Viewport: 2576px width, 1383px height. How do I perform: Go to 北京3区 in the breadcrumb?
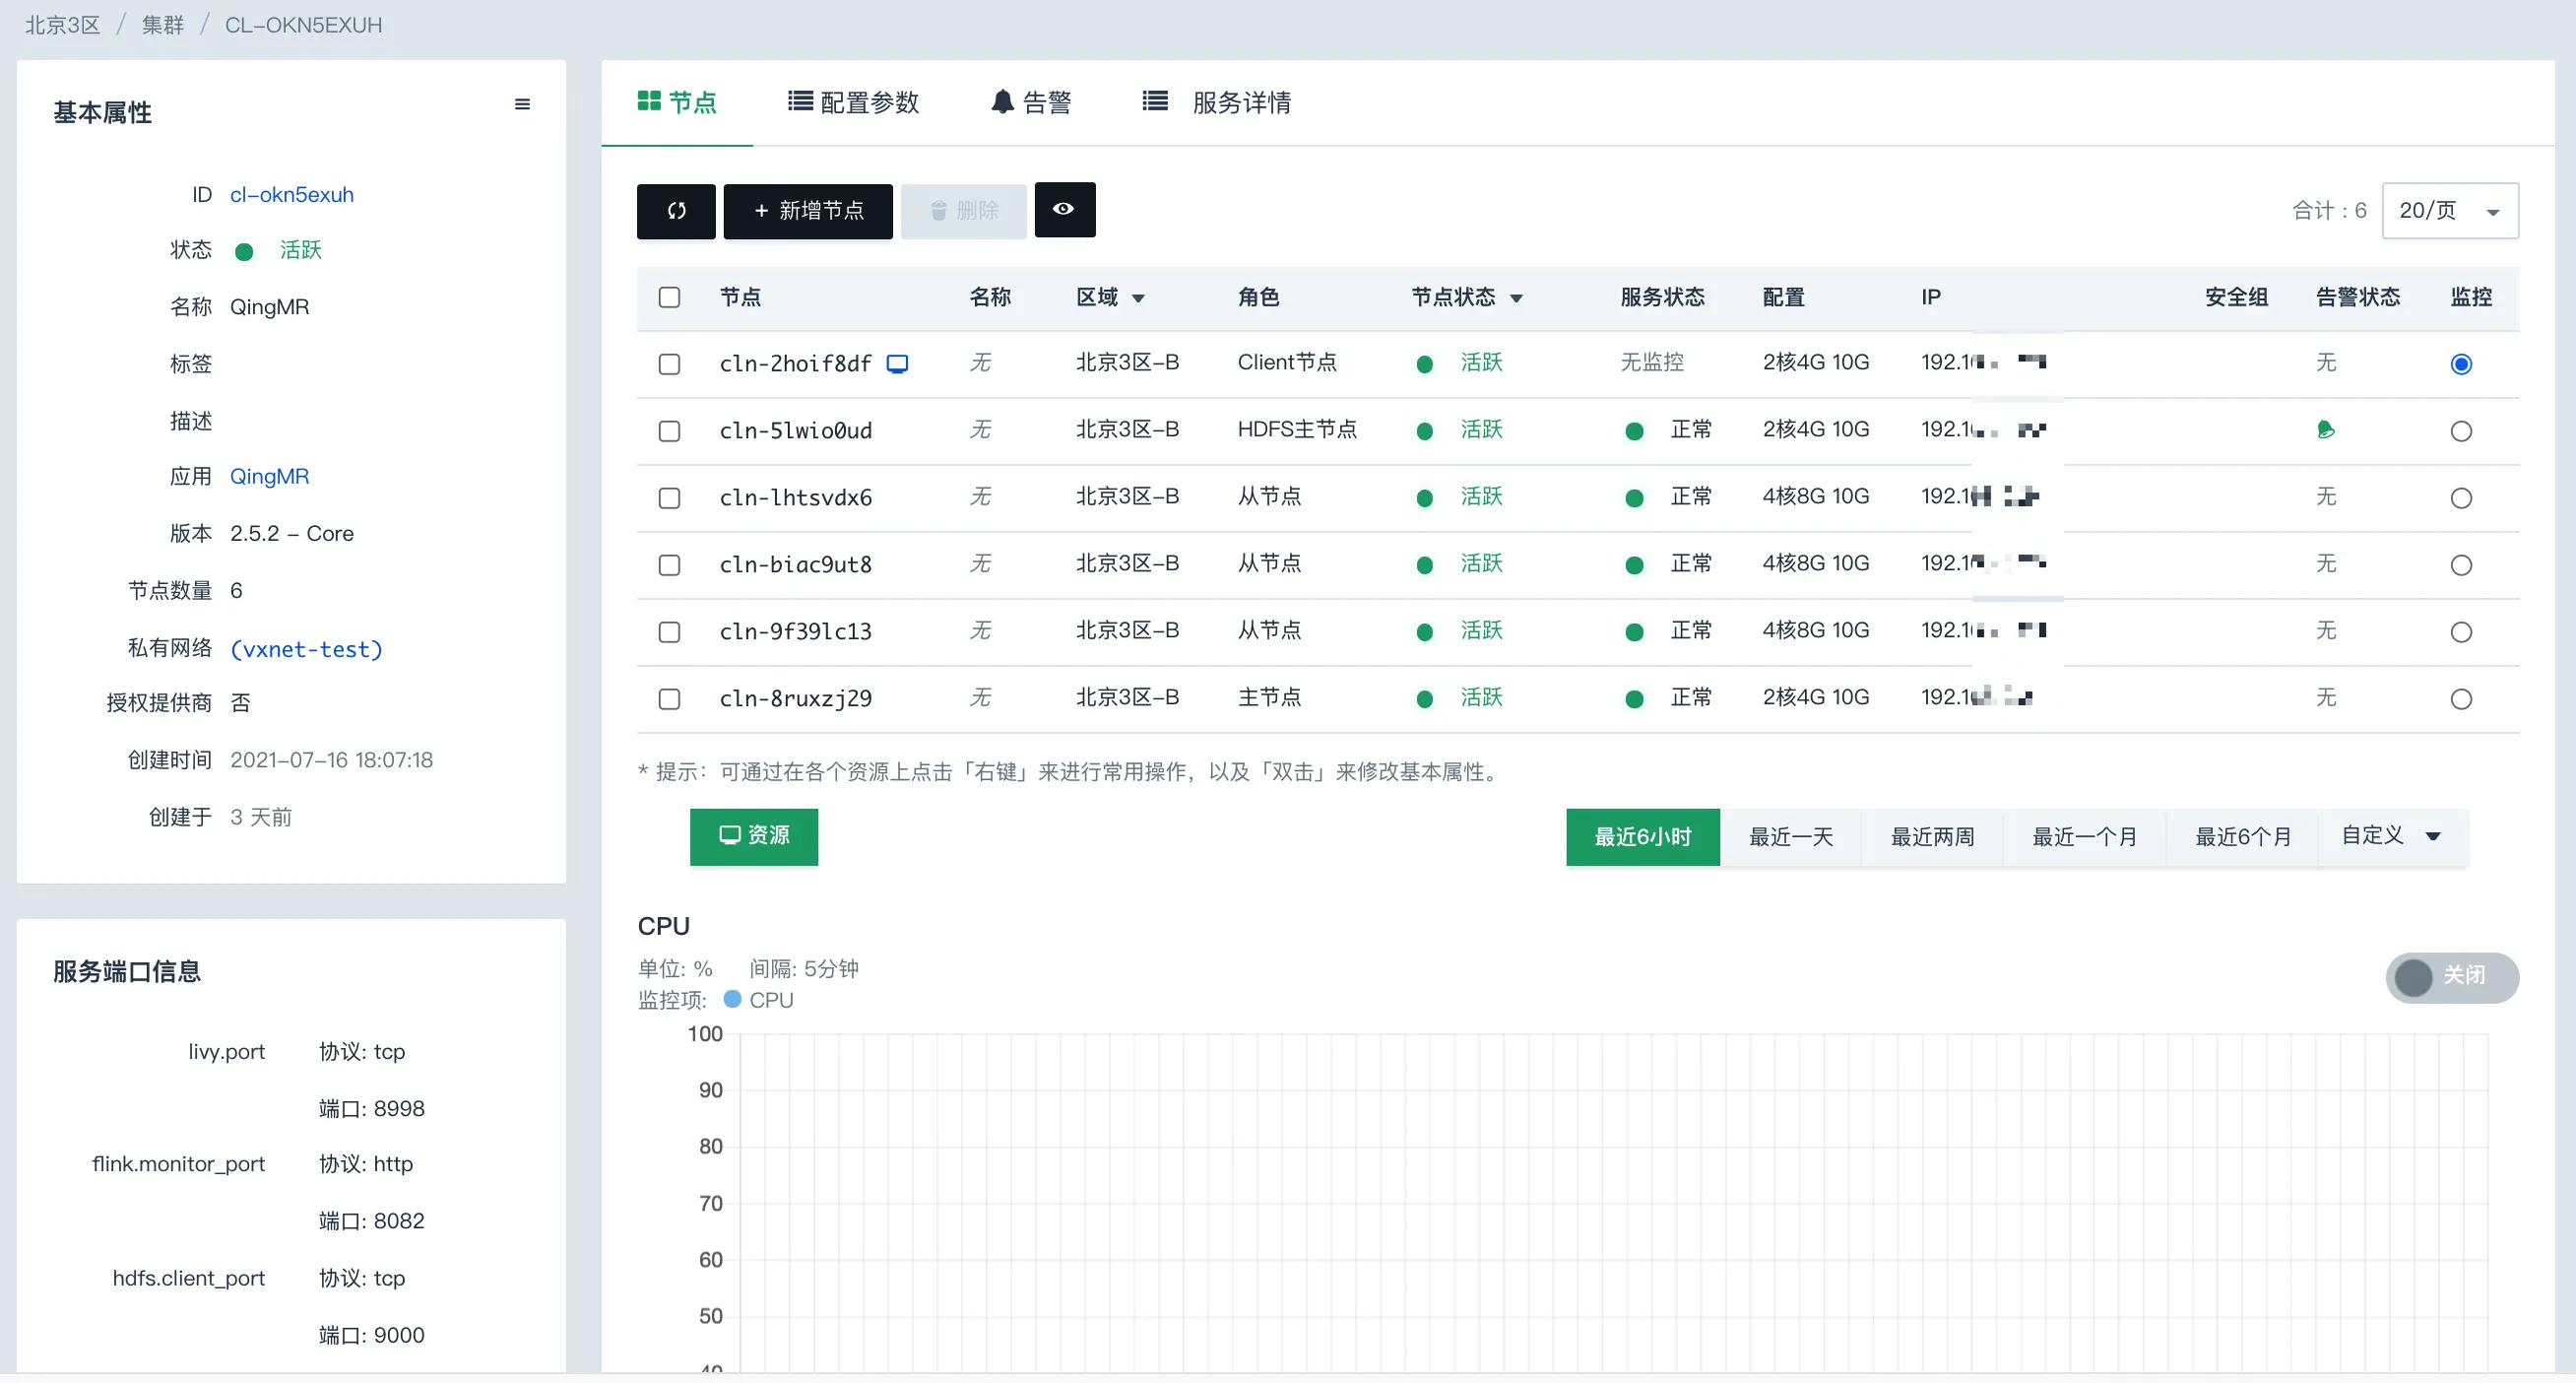(x=62, y=25)
